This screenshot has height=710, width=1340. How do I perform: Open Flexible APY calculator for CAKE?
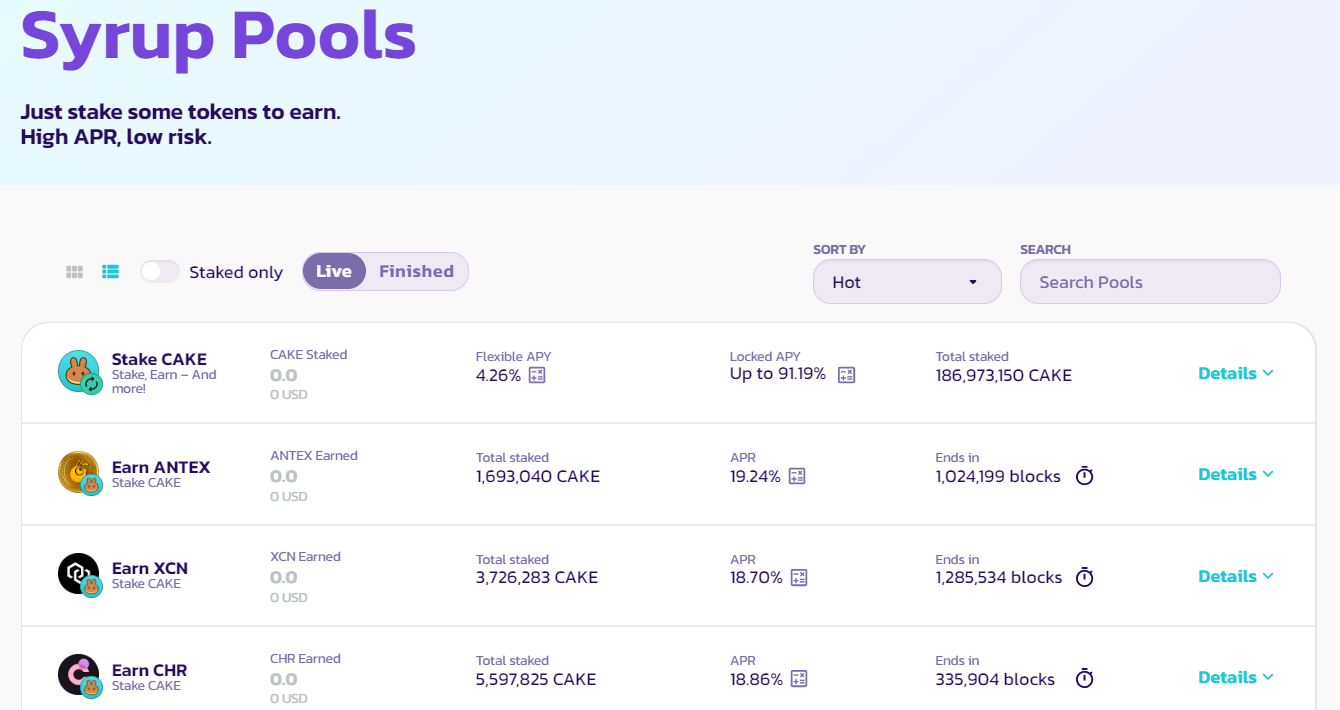point(537,375)
